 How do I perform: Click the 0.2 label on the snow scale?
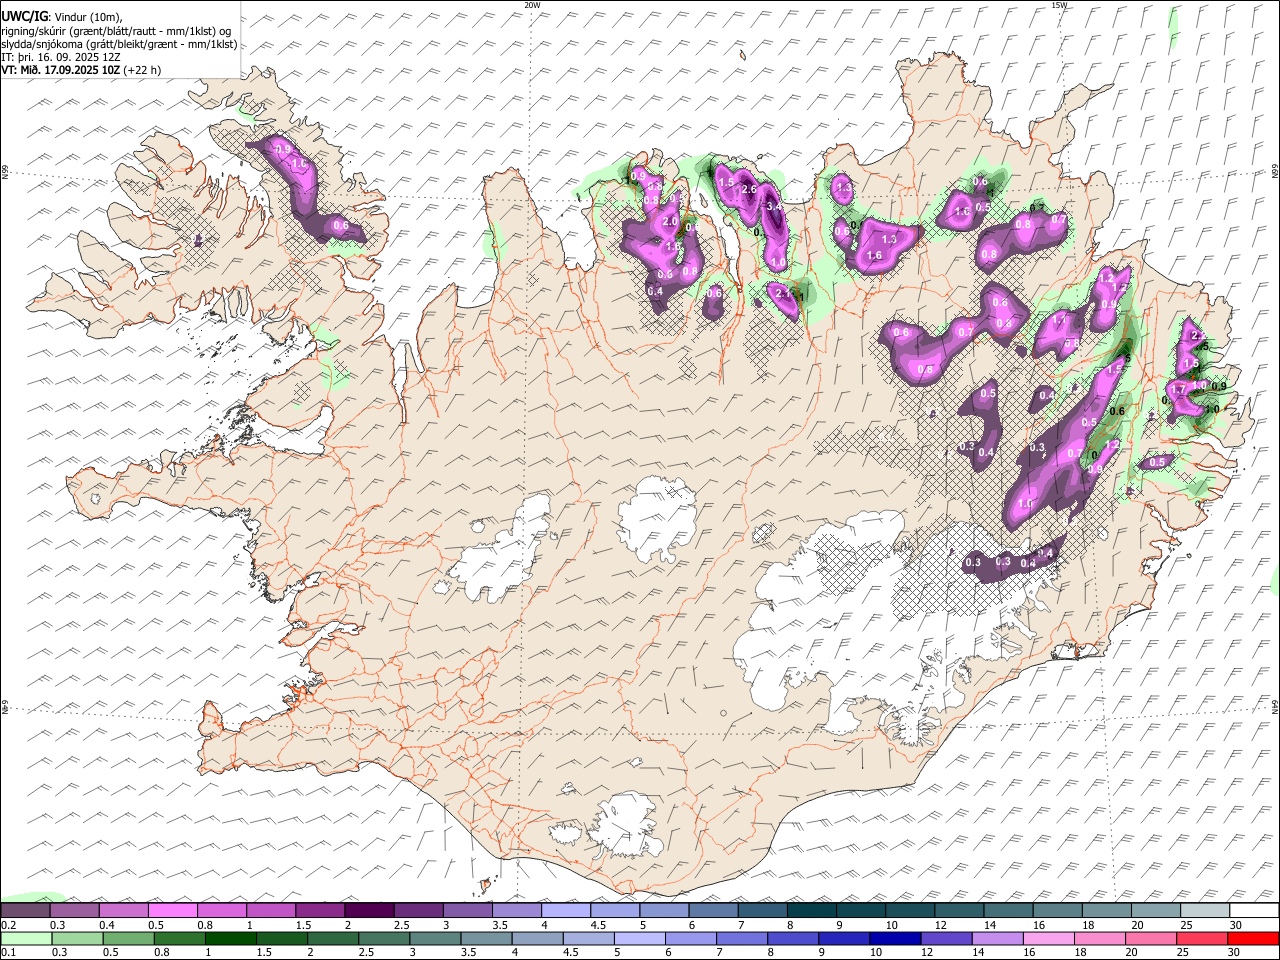pos(7,925)
